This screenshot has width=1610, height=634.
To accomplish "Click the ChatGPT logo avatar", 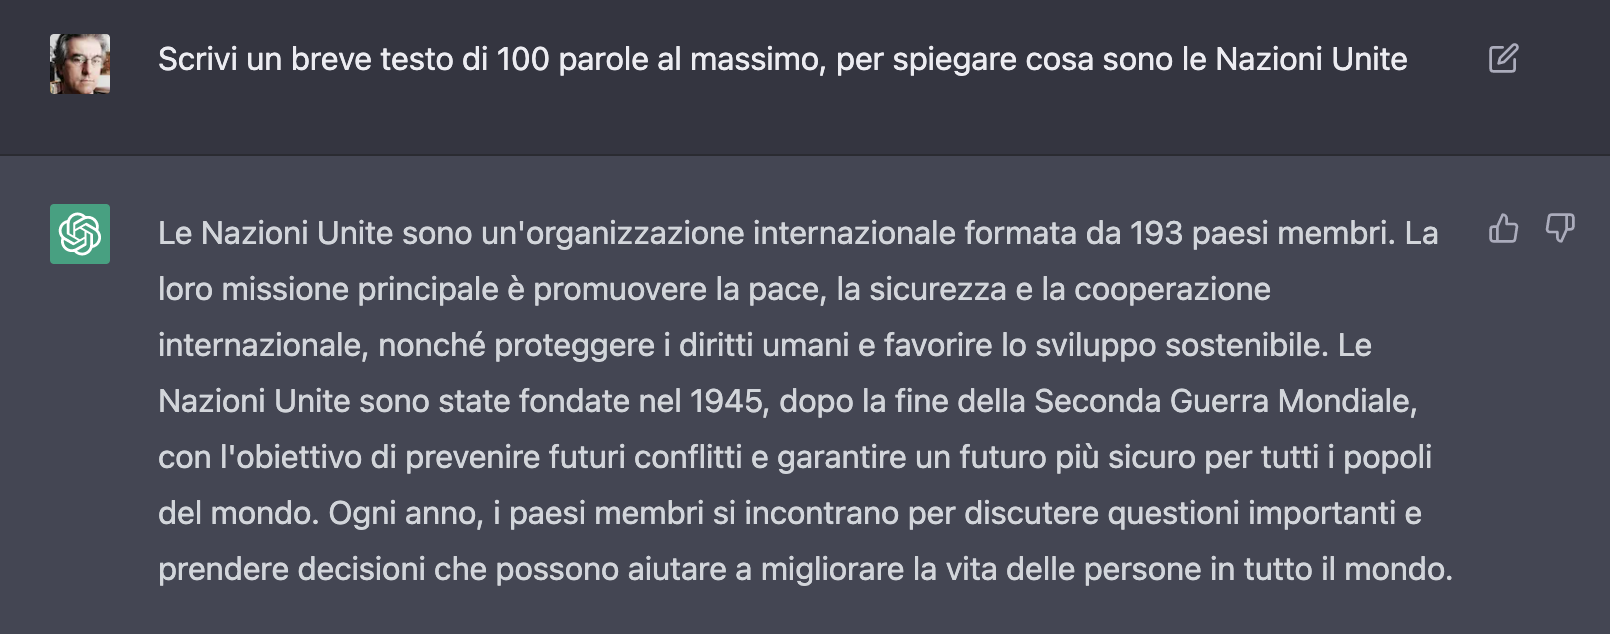I will click(x=80, y=234).
